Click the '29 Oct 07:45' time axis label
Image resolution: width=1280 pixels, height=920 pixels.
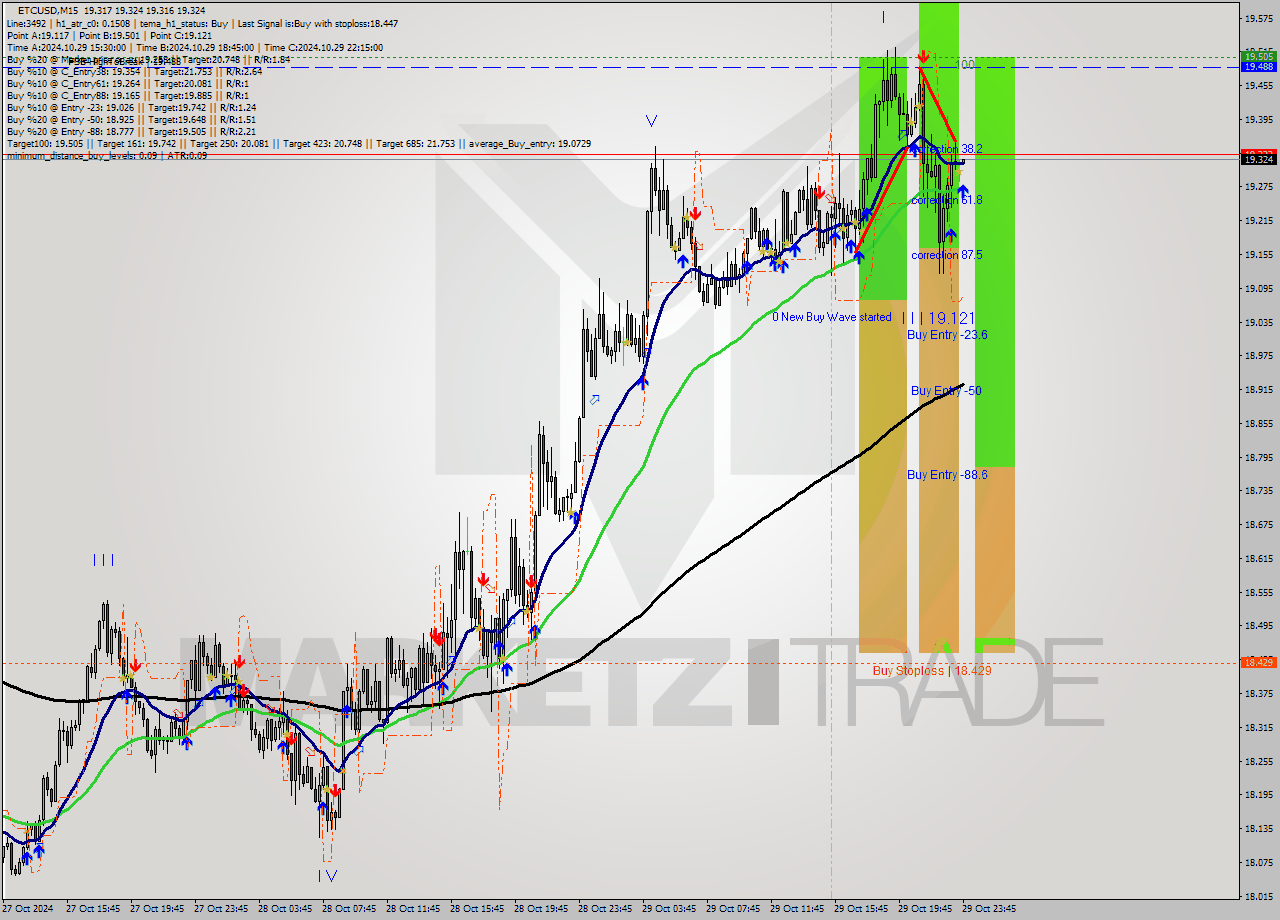733,909
